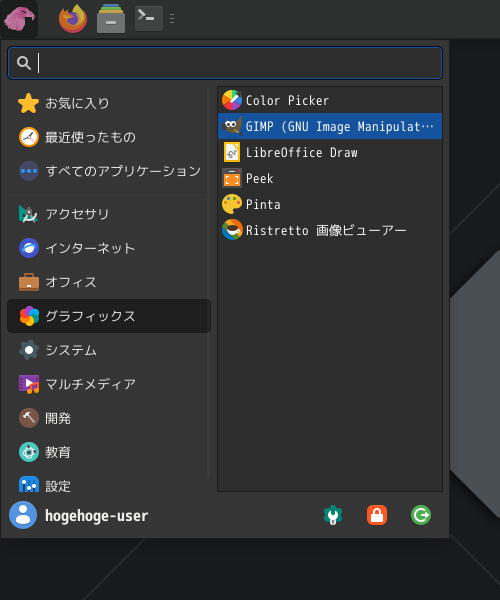Viewport: 500px width, 600px height.
Task: Show すべてのアプリケーション category
Action: click(x=109, y=171)
